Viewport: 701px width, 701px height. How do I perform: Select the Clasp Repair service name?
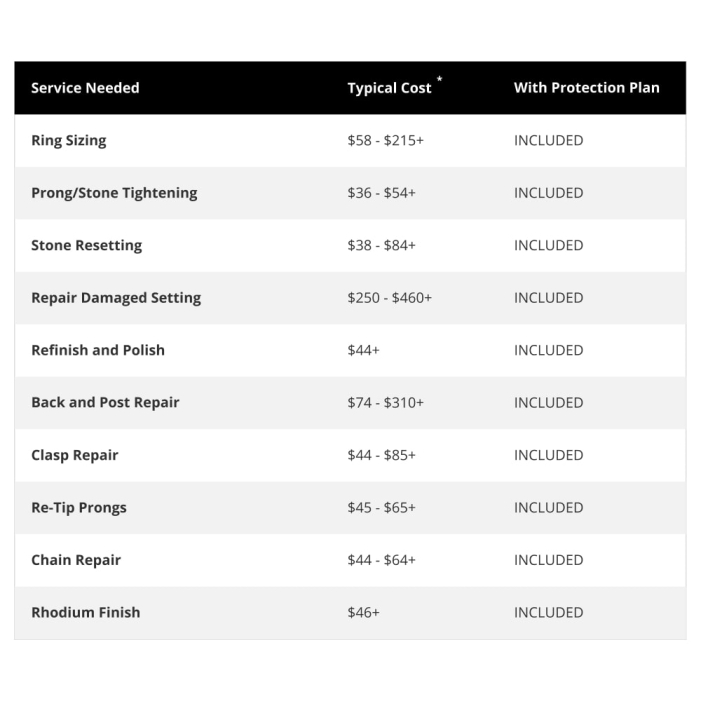tap(75, 455)
